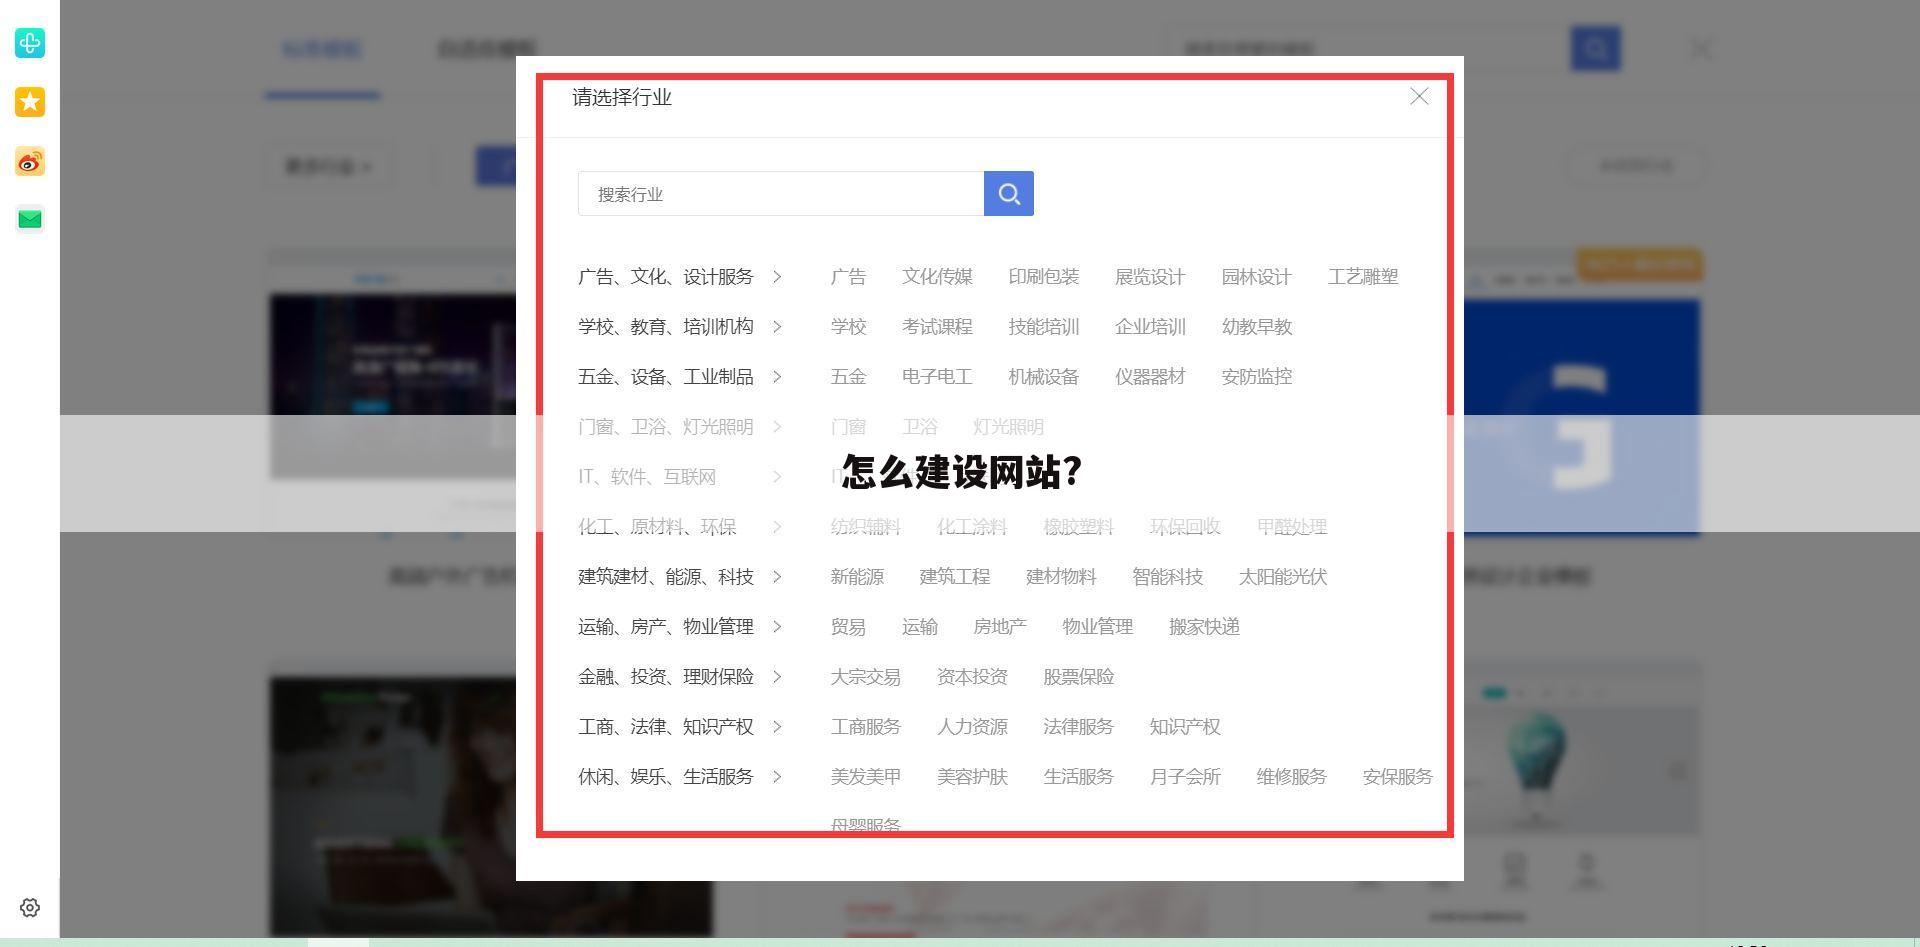Open the settings gear at bottom left
The width and height of the screenshot is (1920, 947).
coord(29,908)
